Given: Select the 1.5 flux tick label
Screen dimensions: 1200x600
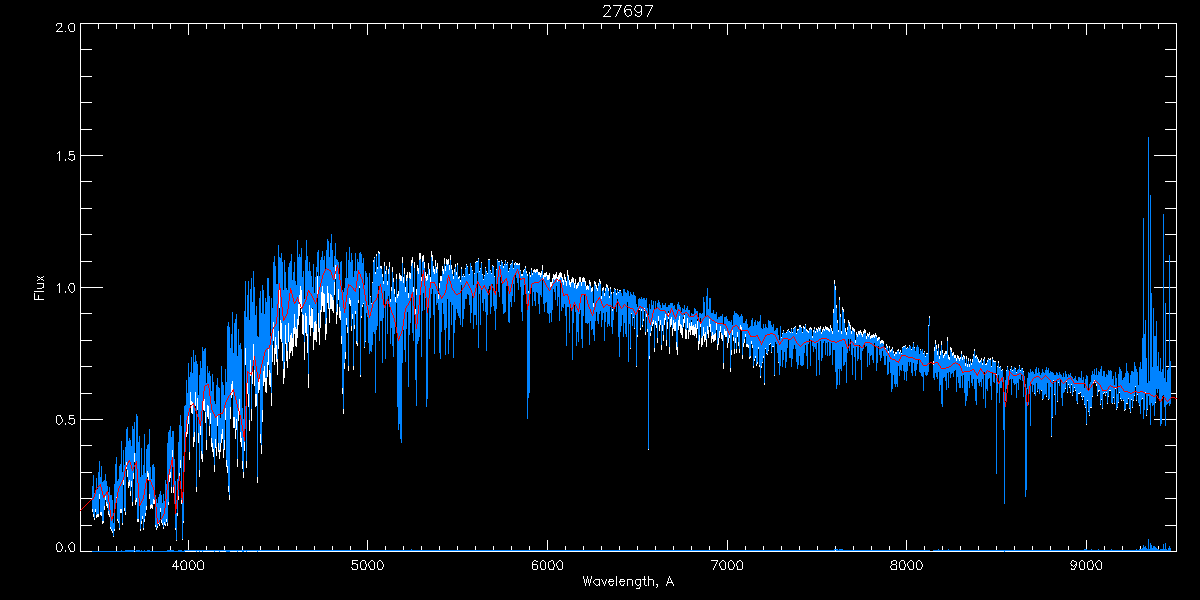Looking at the screenshot, I should (65, 157).
